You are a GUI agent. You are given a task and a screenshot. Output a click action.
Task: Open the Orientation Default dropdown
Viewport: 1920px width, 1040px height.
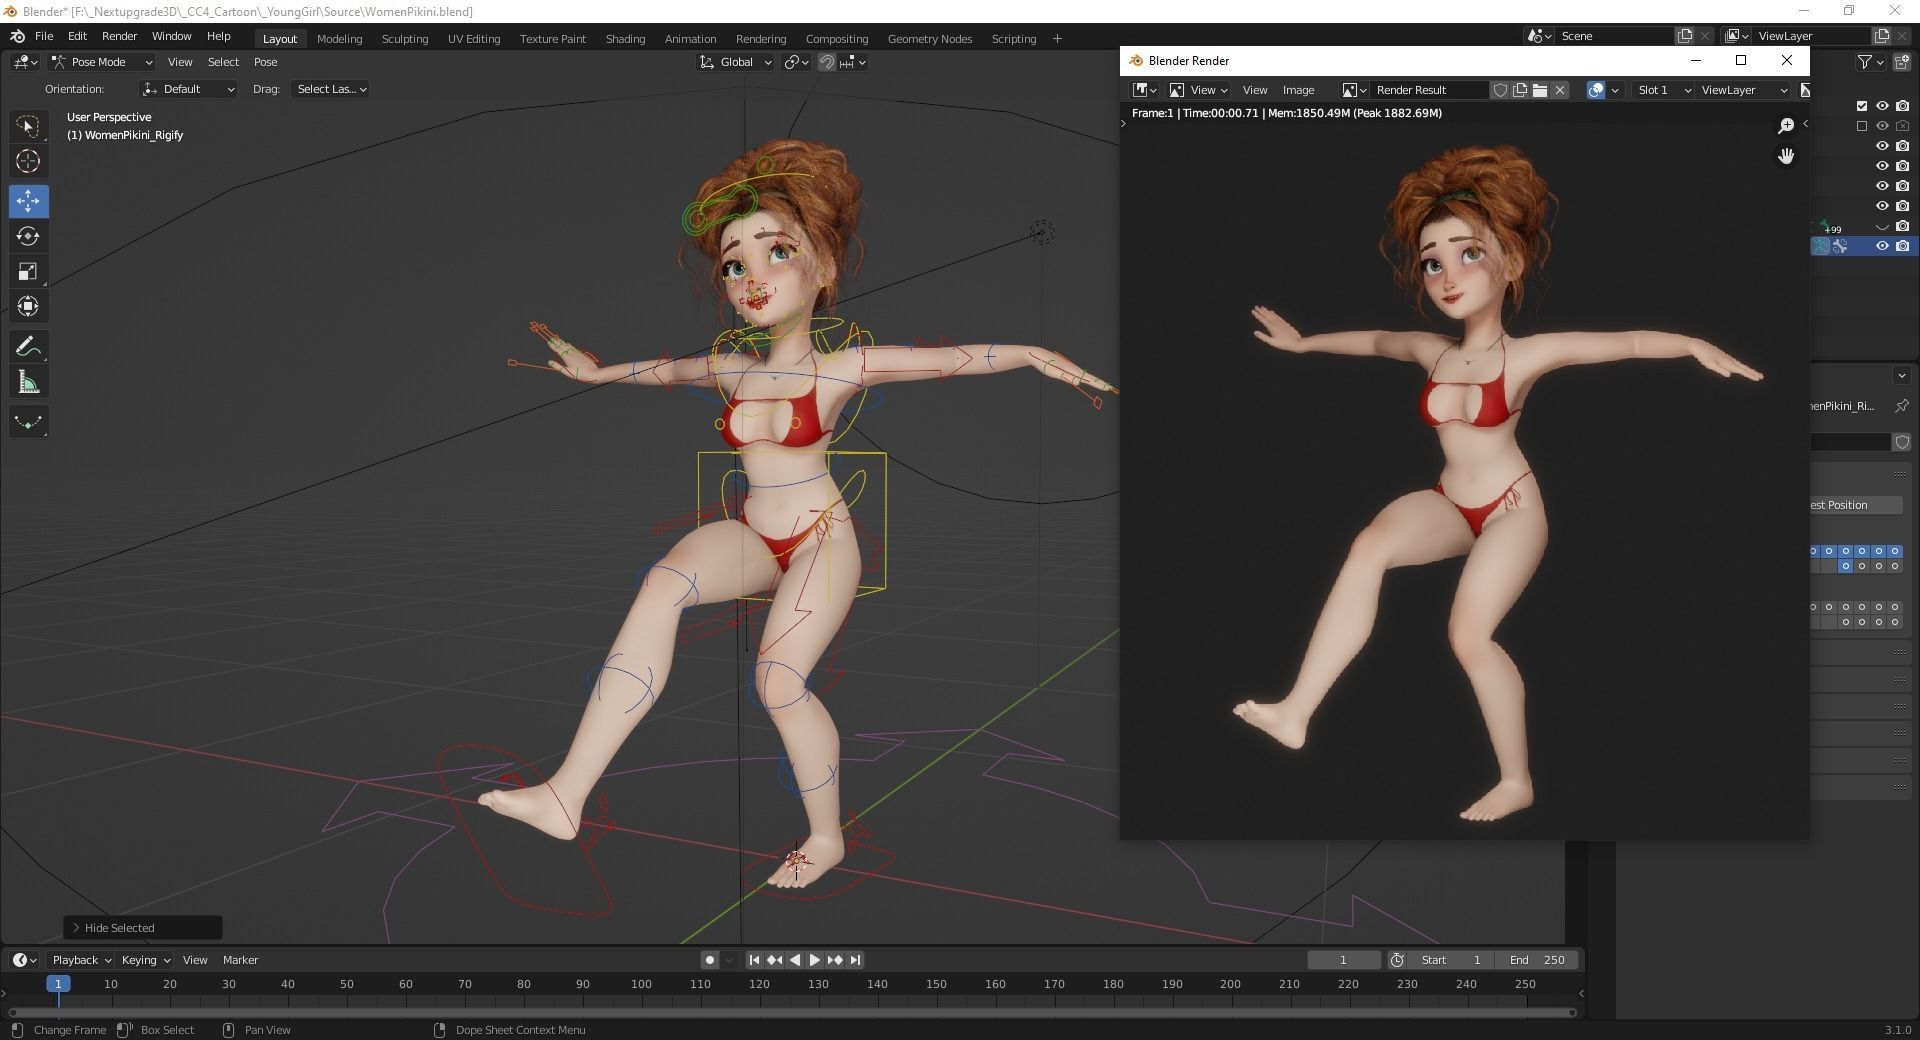coord(189,89)
